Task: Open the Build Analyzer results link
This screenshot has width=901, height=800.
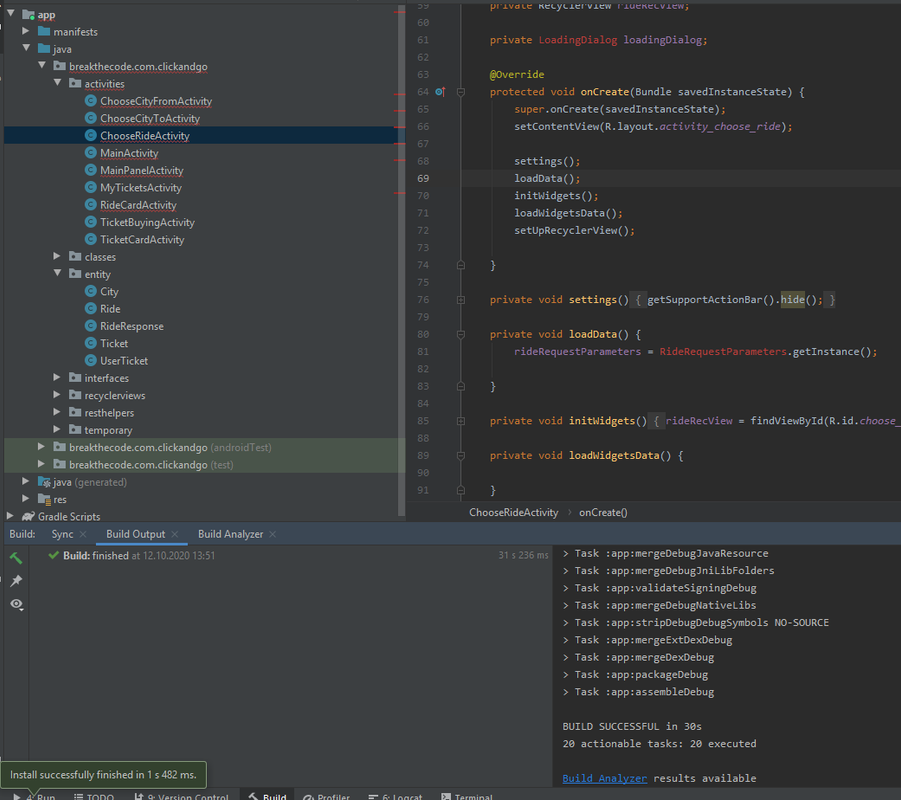Action: pos(604,778)
